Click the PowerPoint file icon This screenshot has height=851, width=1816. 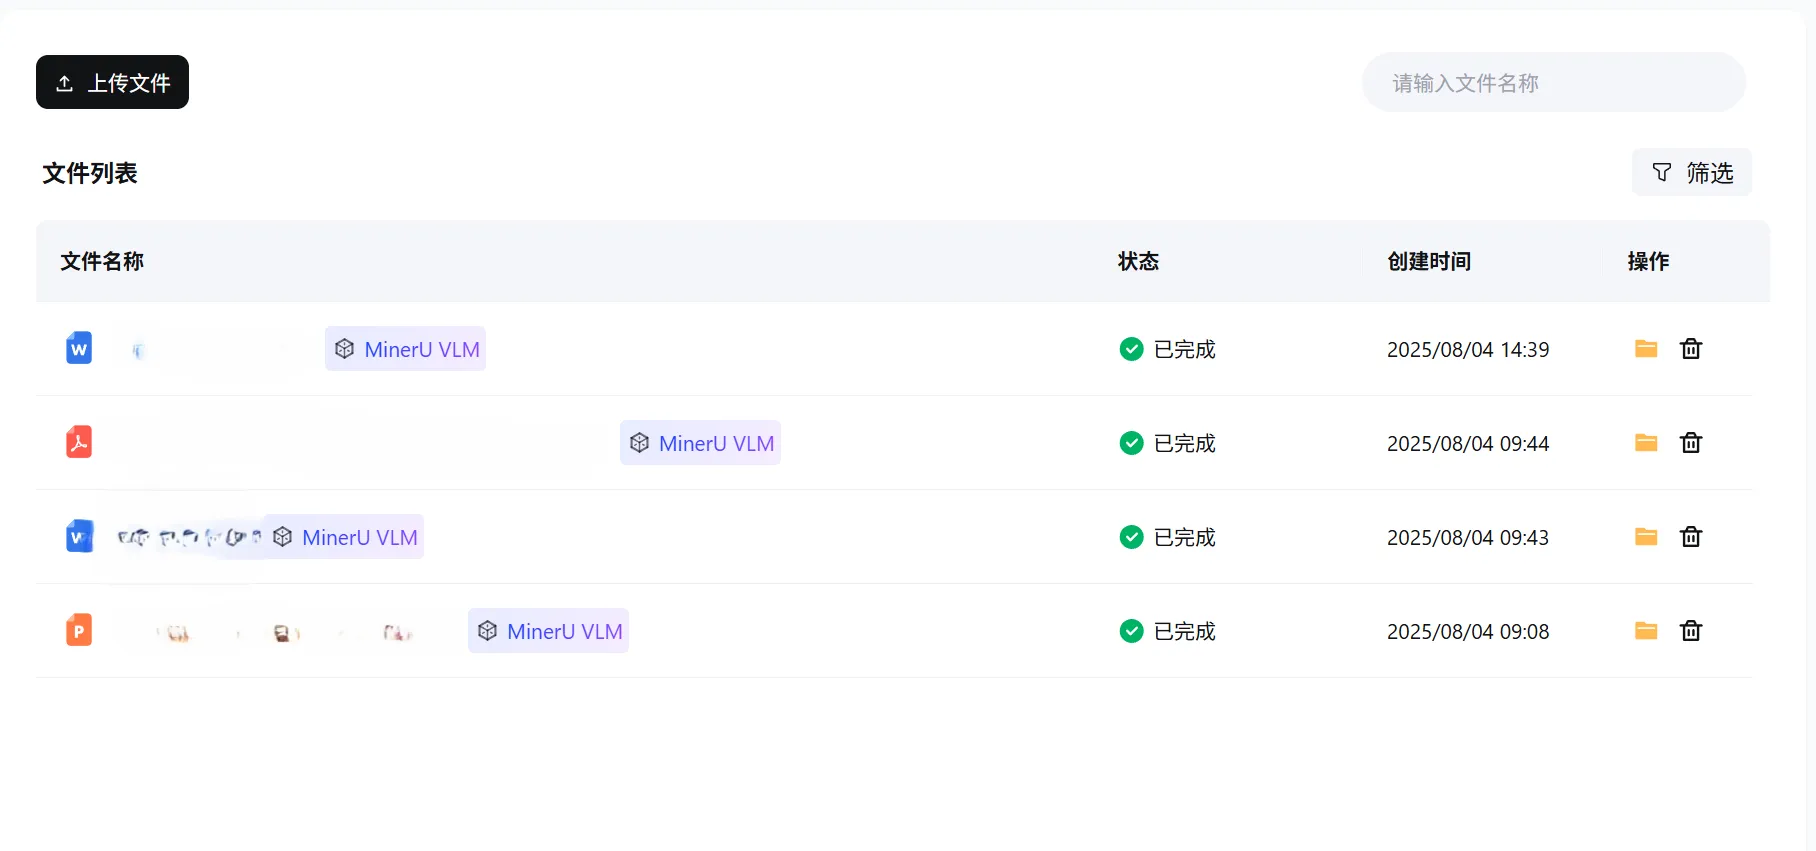79,630
